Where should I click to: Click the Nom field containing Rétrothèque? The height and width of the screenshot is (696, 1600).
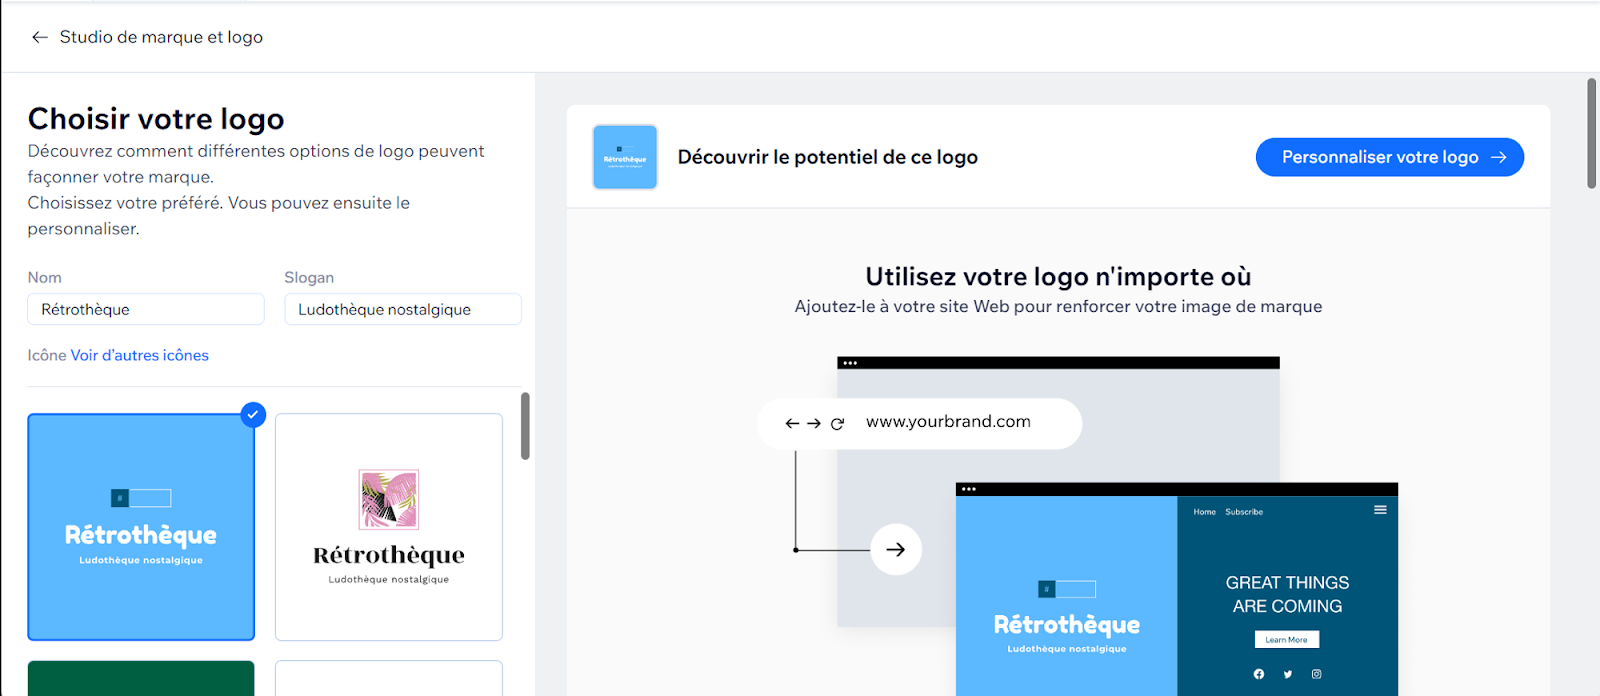(146, 309)
